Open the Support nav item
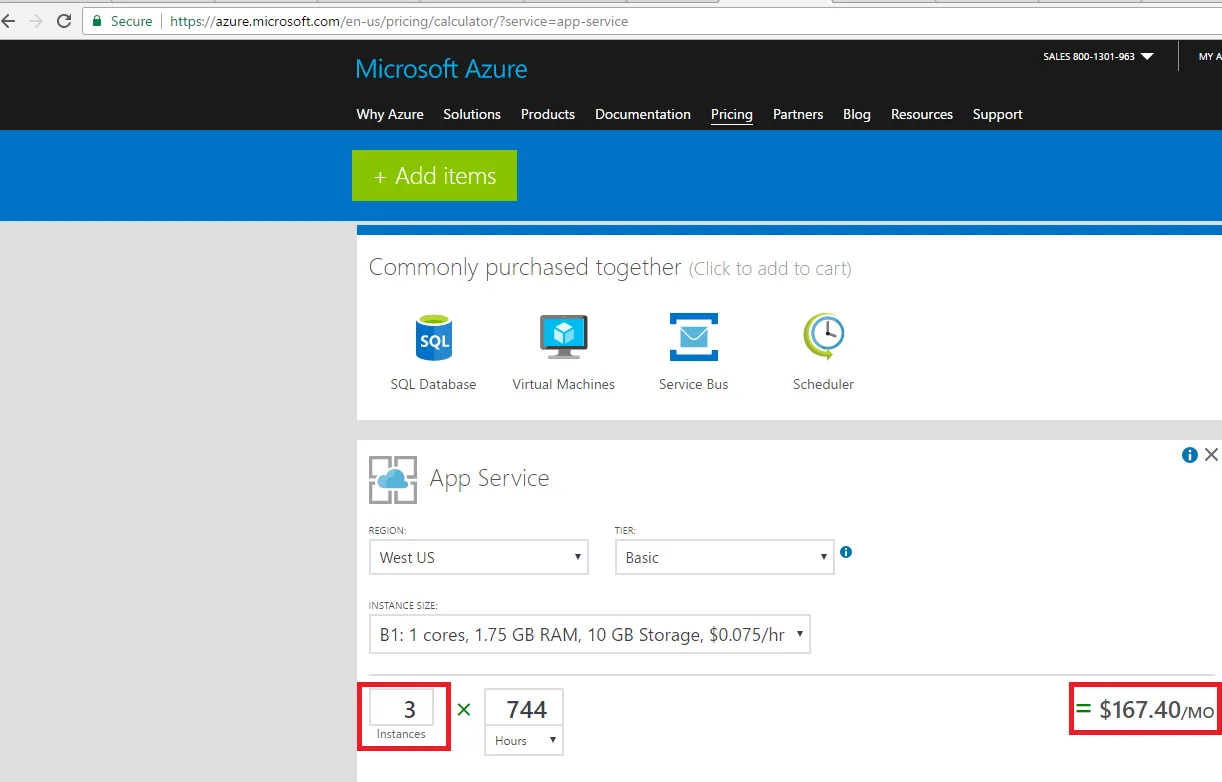This screenshot has width=1222, height=782. pyautogui.click(x=998, y=114)
